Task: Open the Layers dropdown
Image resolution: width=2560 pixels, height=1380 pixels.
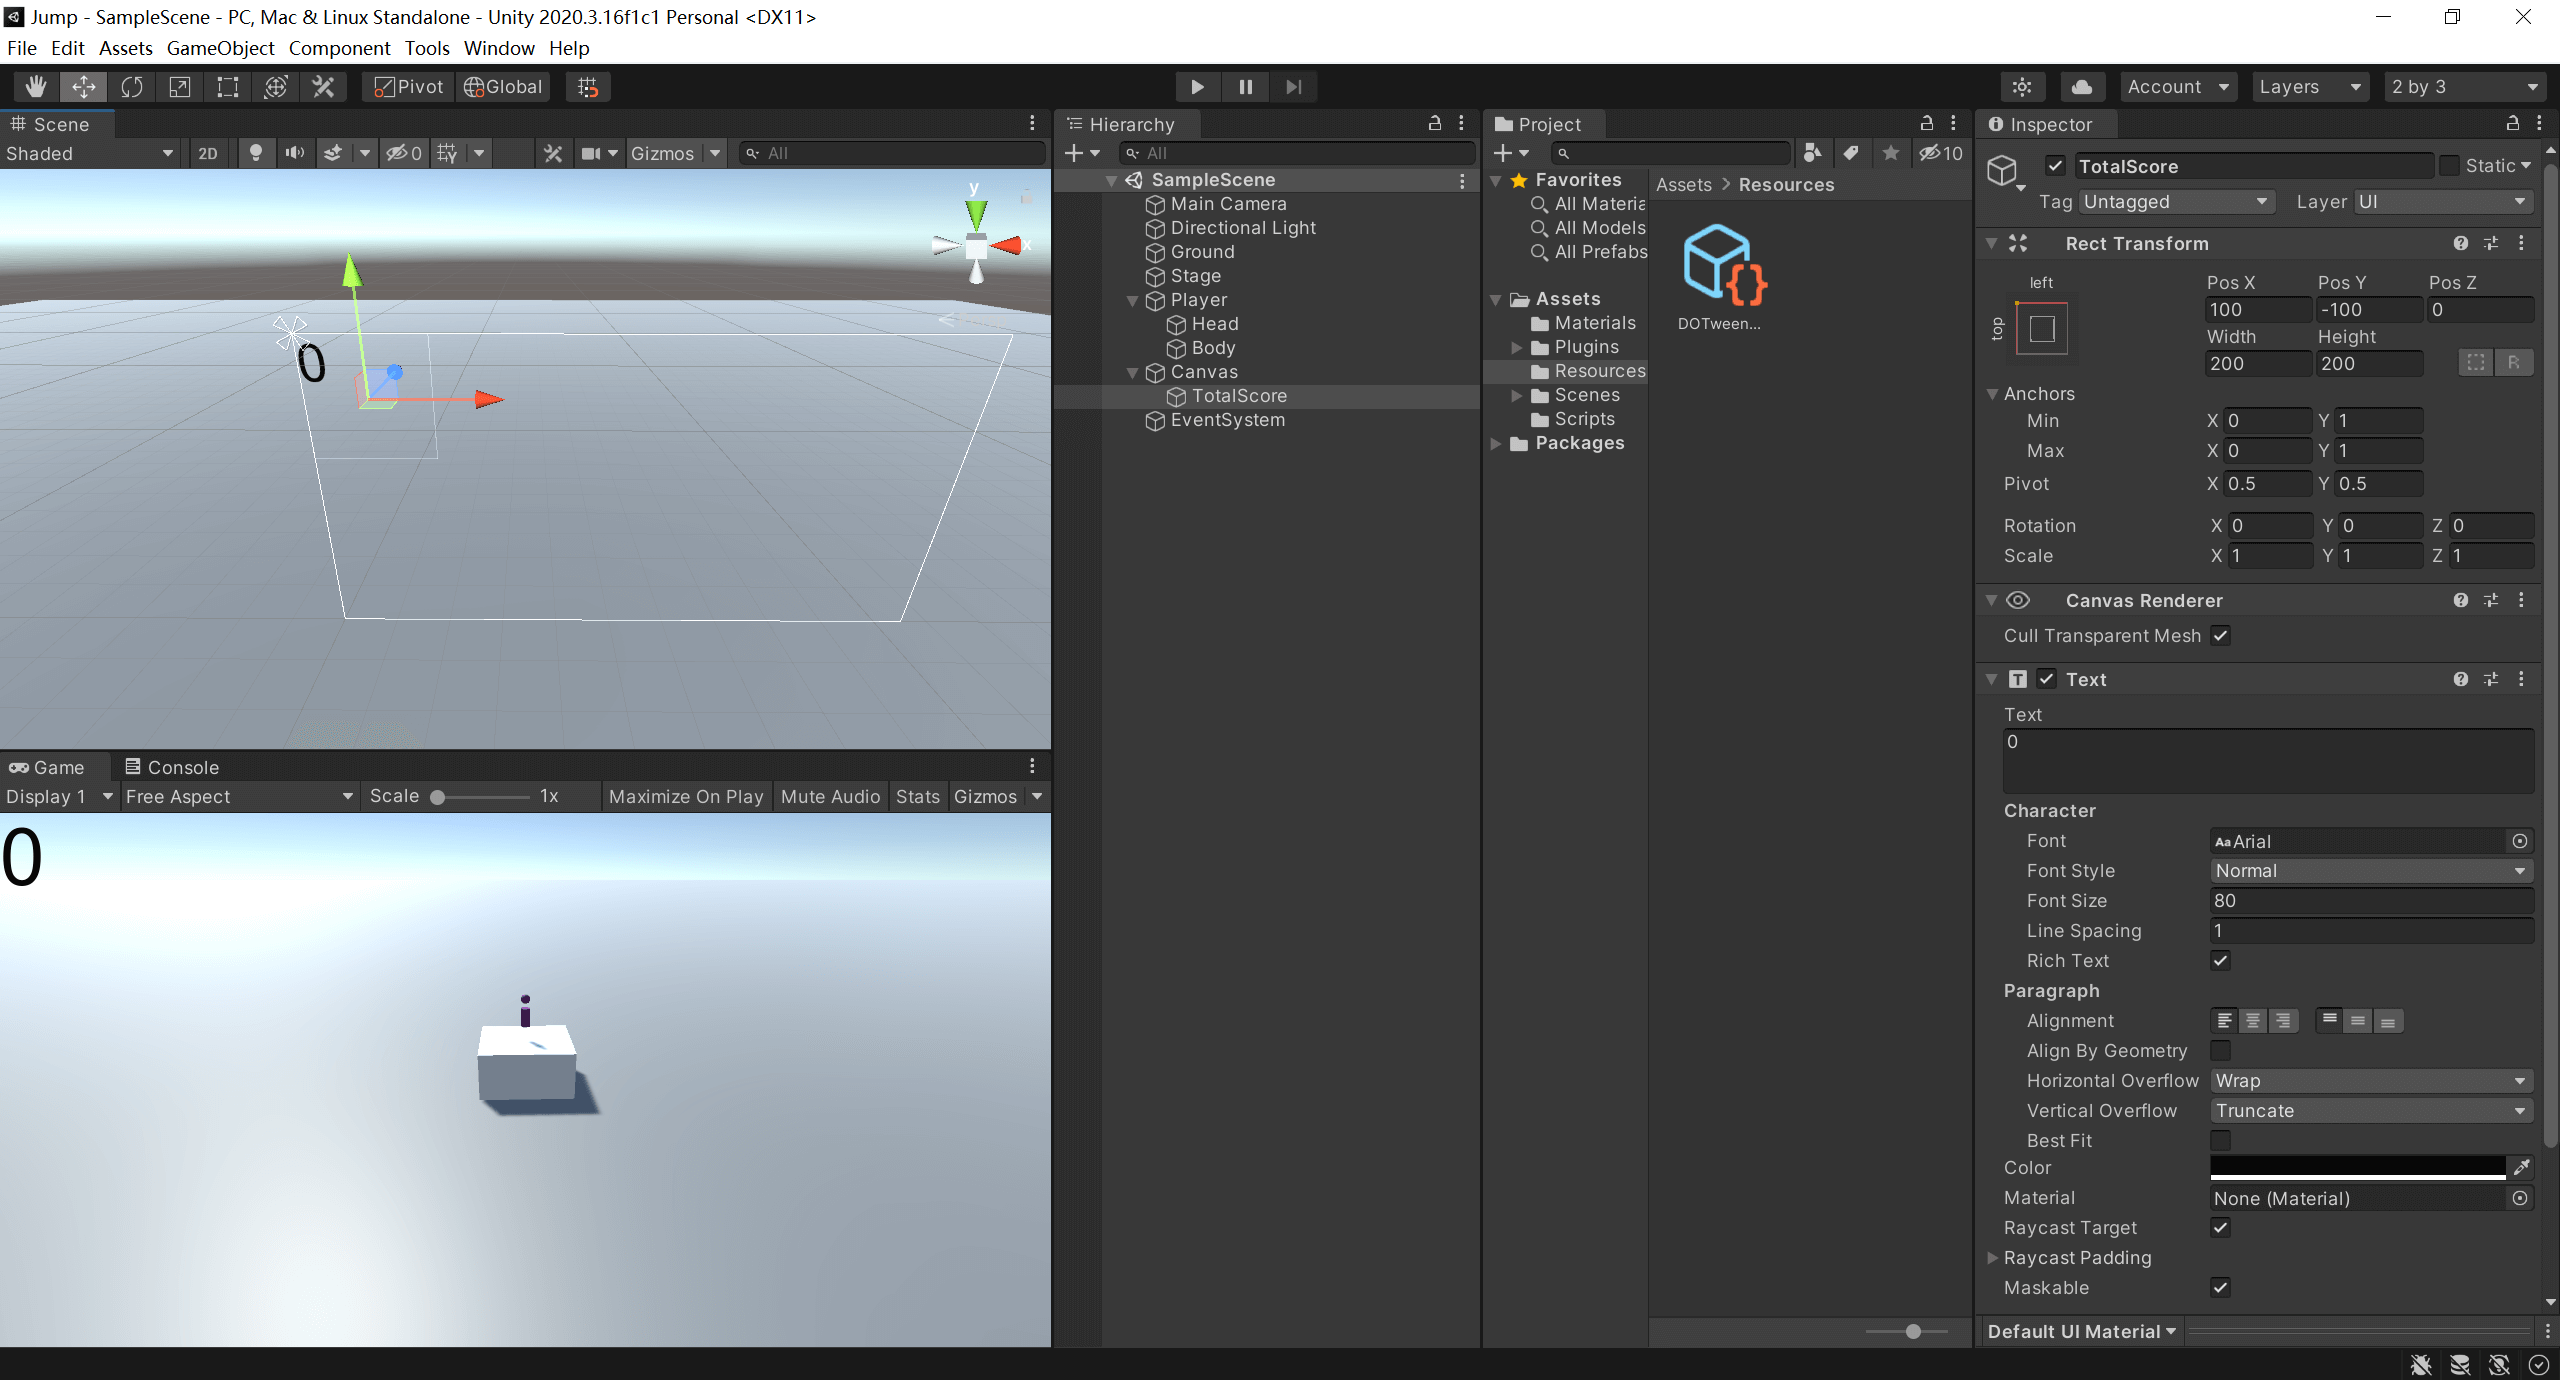Action: coord(2310,87)
